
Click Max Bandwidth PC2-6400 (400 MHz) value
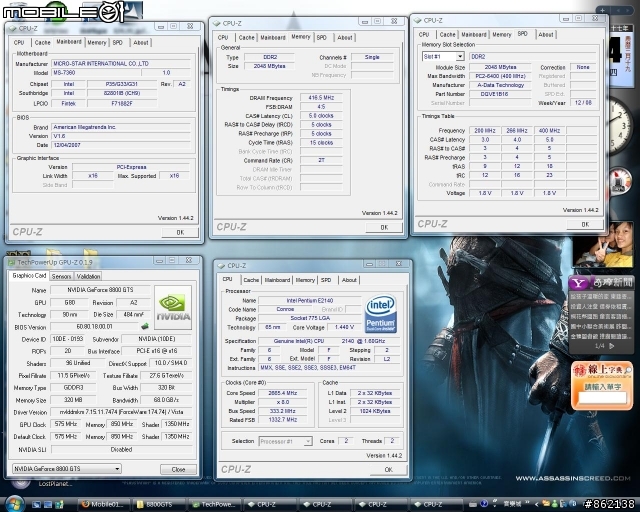coord(500,76)
